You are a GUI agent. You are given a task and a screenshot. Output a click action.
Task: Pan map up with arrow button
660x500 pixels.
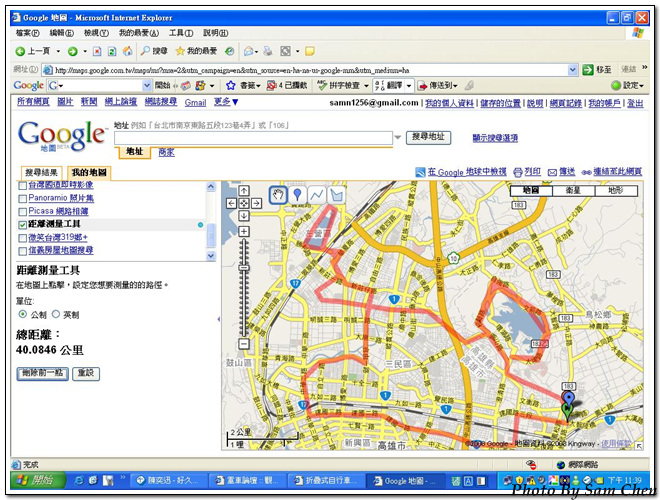pos(244,191)
